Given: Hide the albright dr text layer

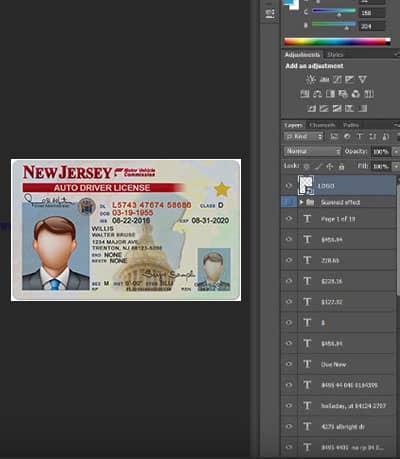Looking at the screenshot, I should pos(289,426).
